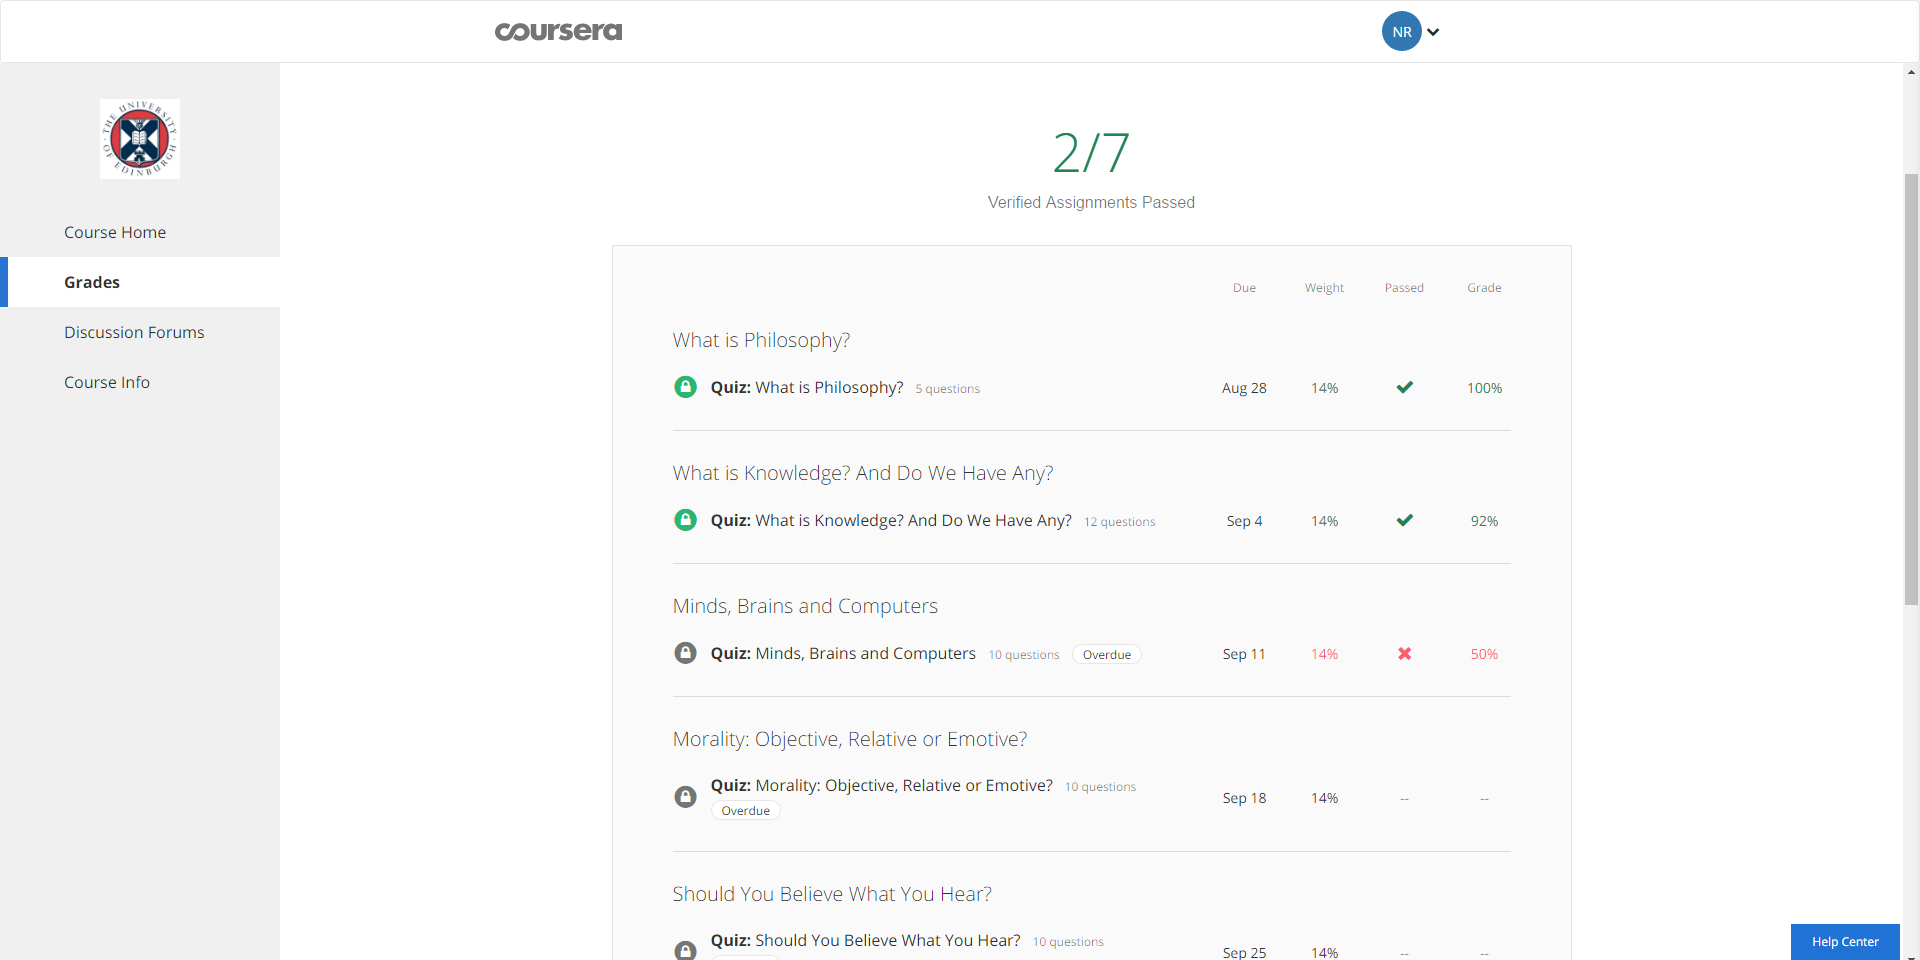Click the lock icon next to 'Minds, Brains and Computers'
The height and width of the screenshot is (960, 1920).
click(685, 653)
